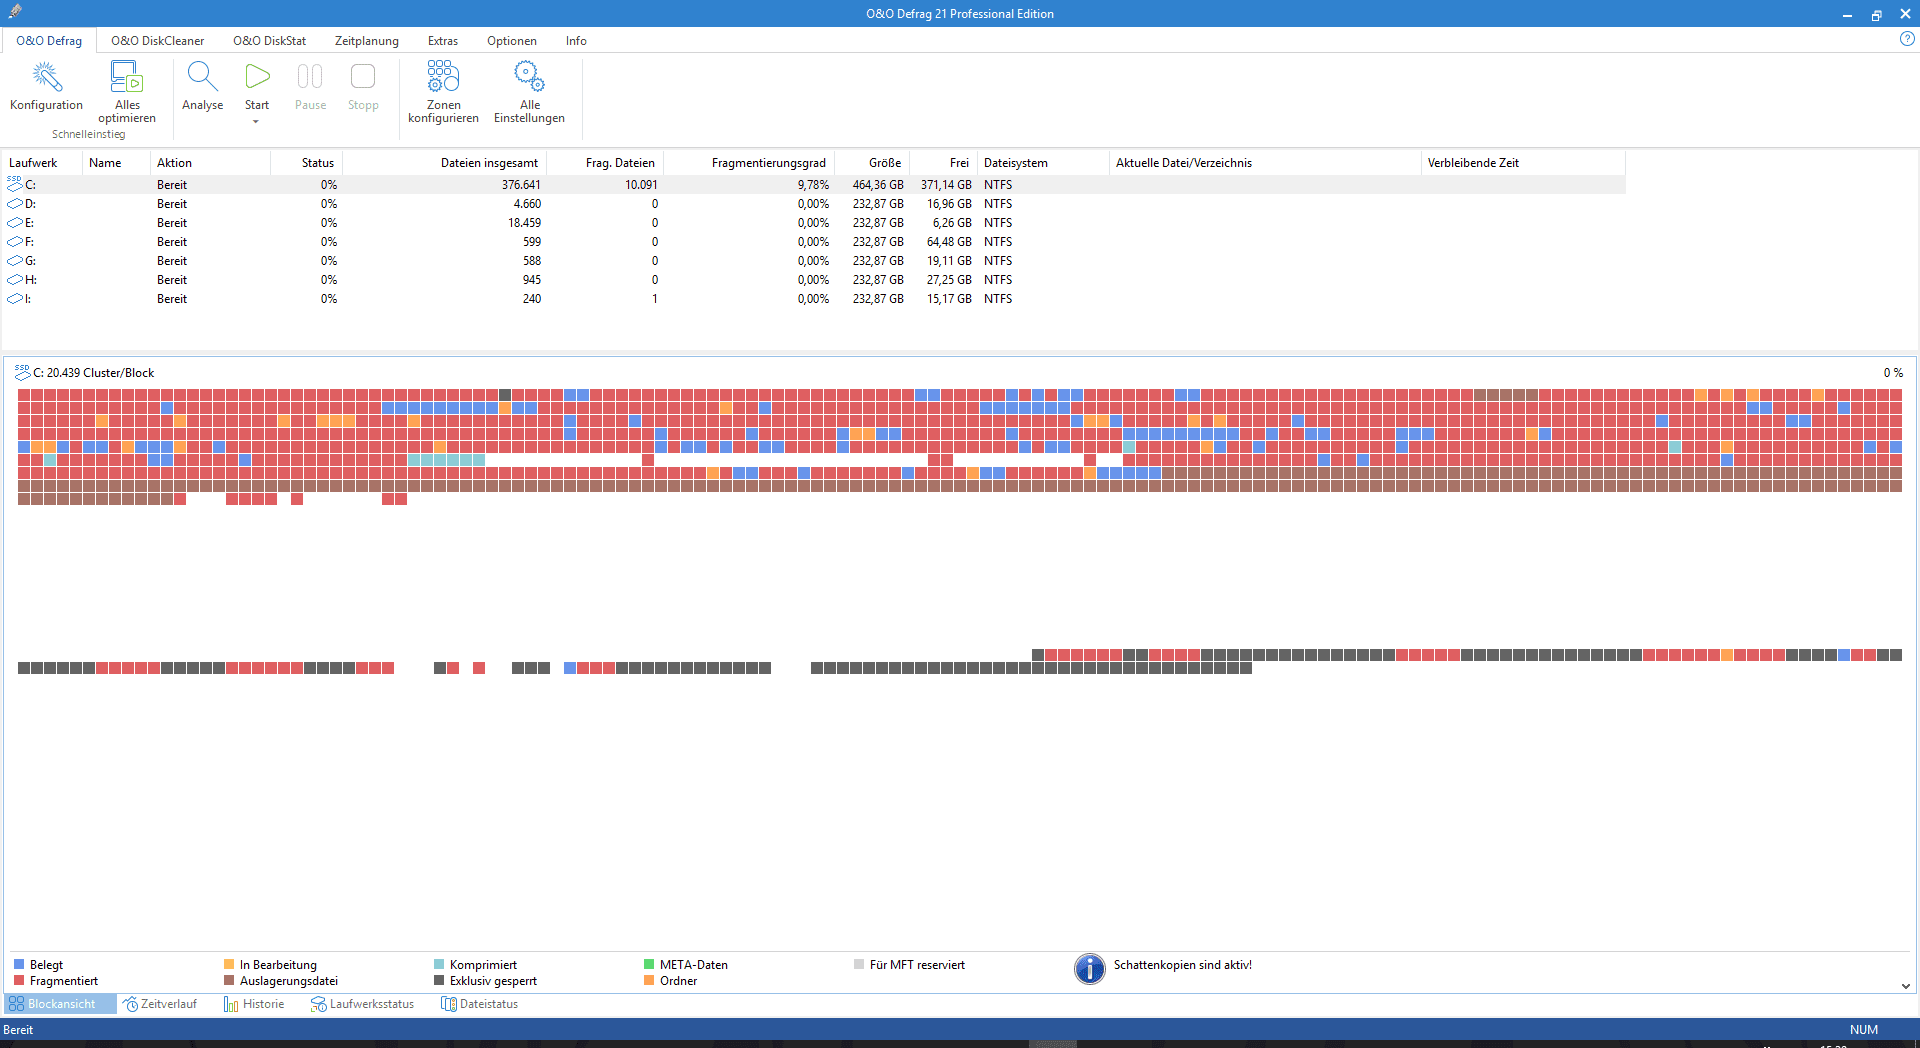Click the In Bearbeitung legend swatch
The image size is (1920, 1048).
229,965
